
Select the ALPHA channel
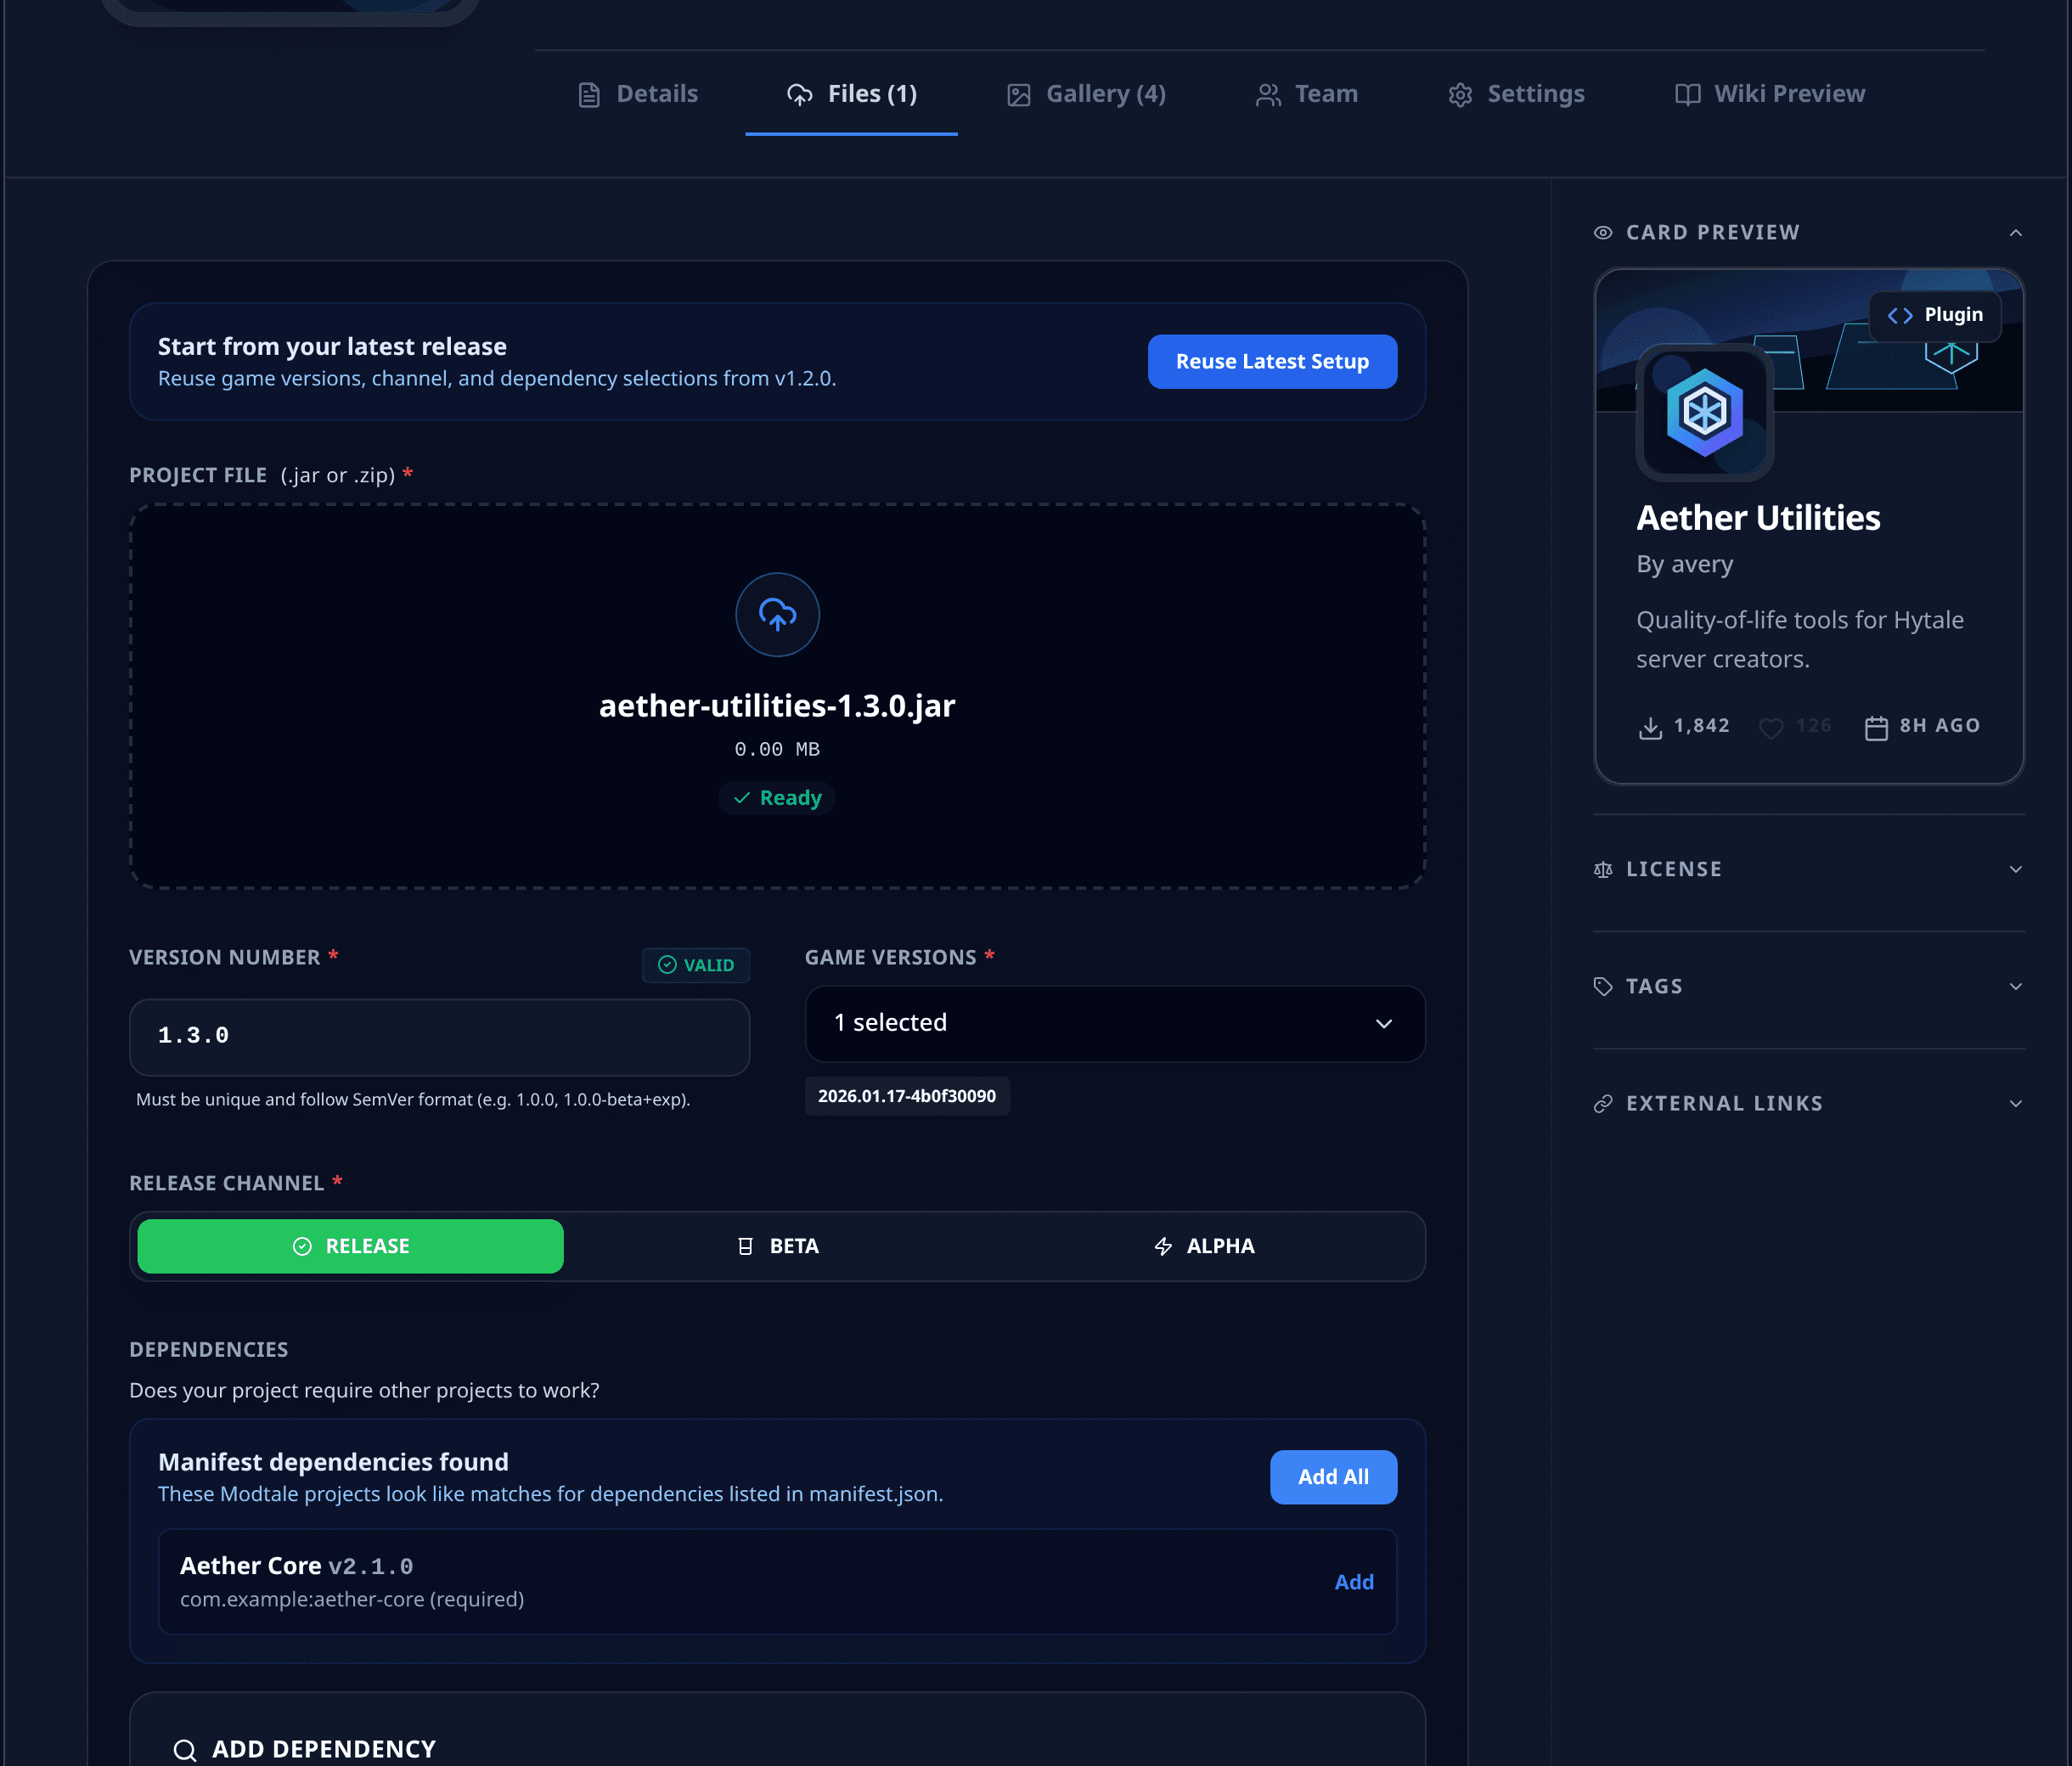pos(1204,1246)
